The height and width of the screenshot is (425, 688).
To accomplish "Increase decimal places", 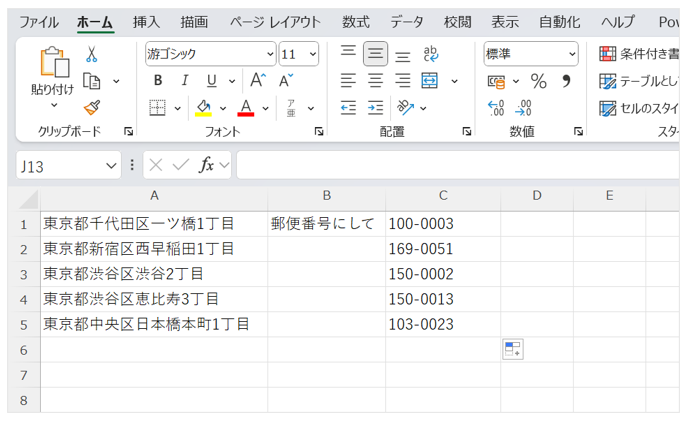I will pos(496,108).
